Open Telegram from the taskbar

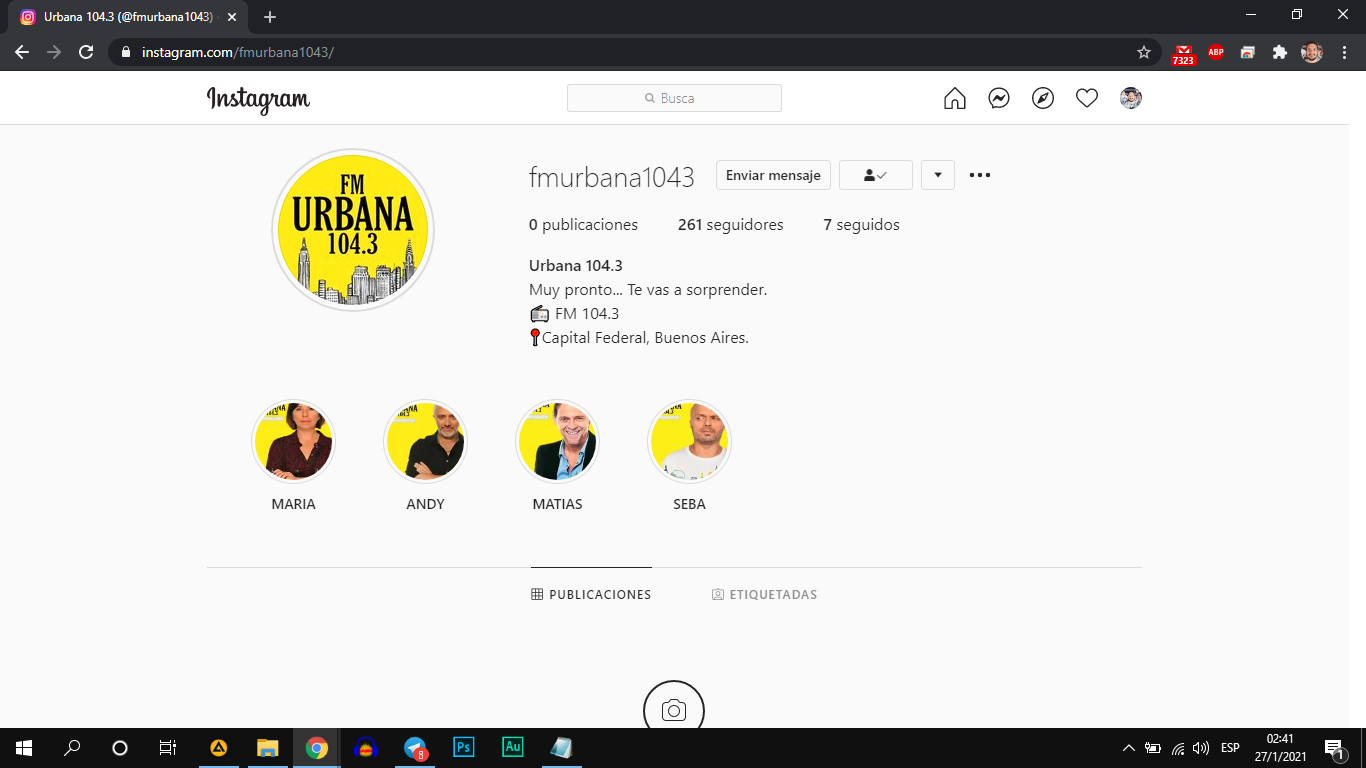414,748
